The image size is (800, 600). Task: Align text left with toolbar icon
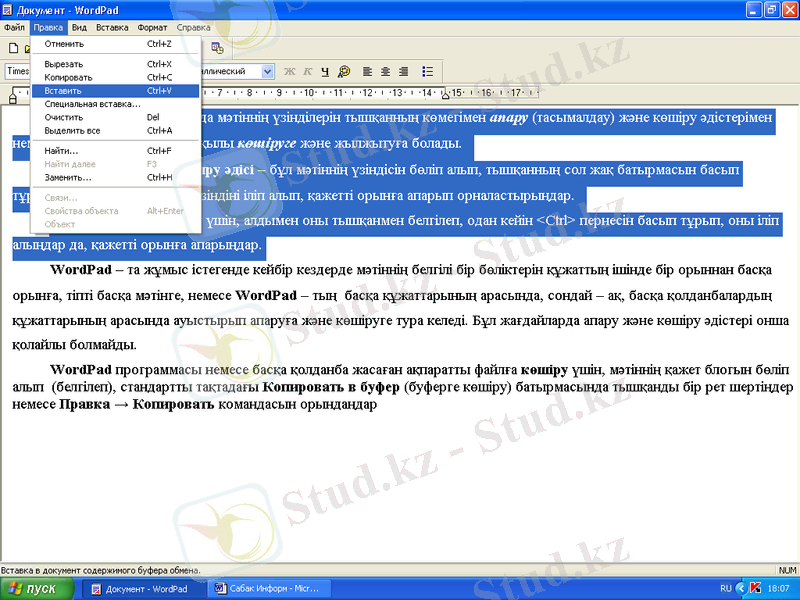pos(368,71)
